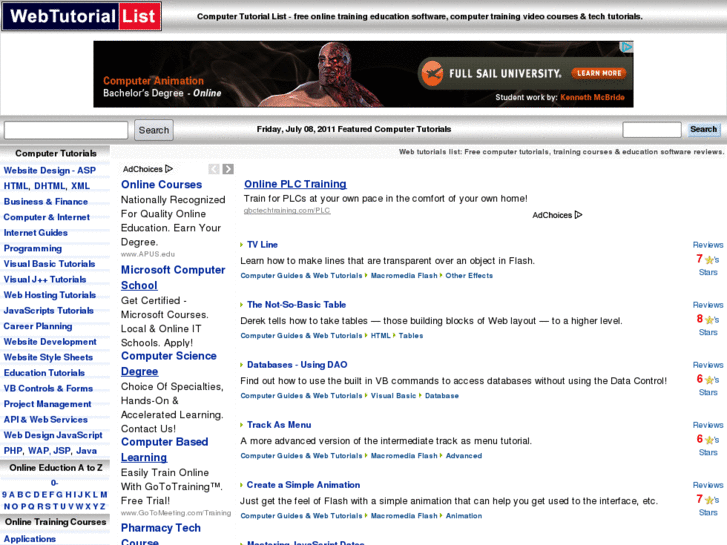Open the Track As Menu tutorial
Screen dimensions: 727x545
[279, 425]
